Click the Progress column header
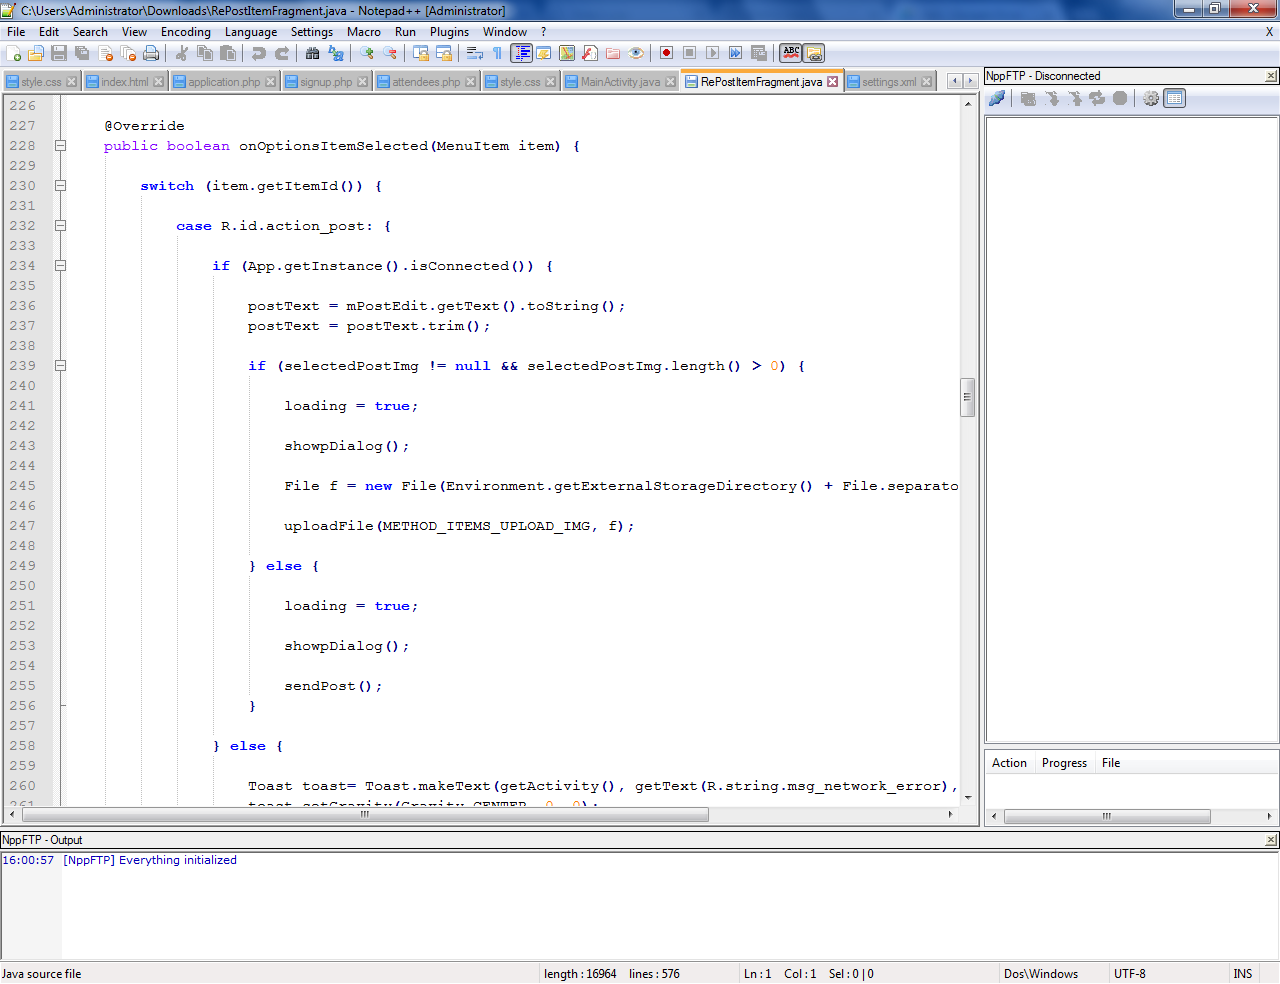This screenshot has width=1280, height=984. click(1064, 763)
